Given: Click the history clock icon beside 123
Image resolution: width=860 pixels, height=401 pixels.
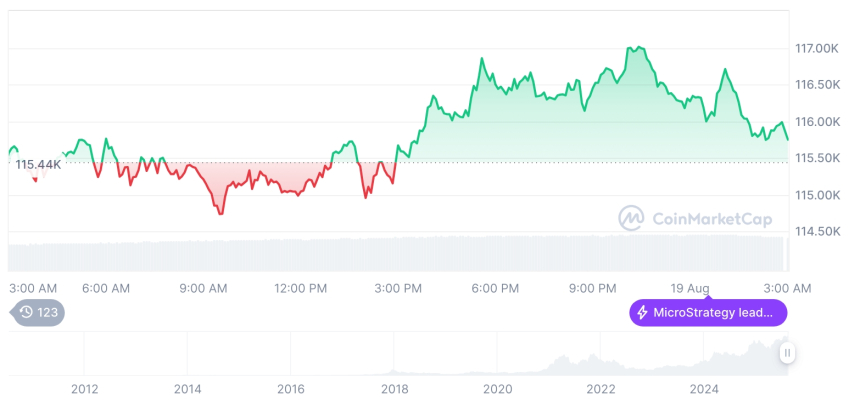Looking at the screenshot, I should click(x=27, y=312).
